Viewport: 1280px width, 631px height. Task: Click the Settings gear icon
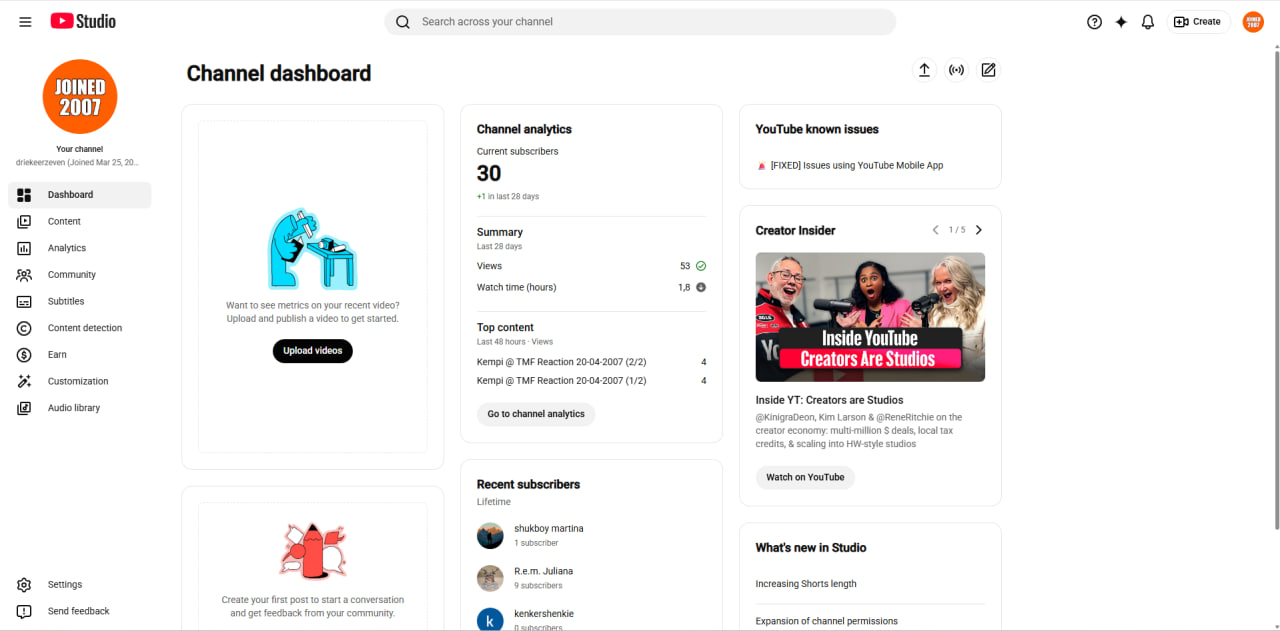pyautogui.click(x=24, y=585)
